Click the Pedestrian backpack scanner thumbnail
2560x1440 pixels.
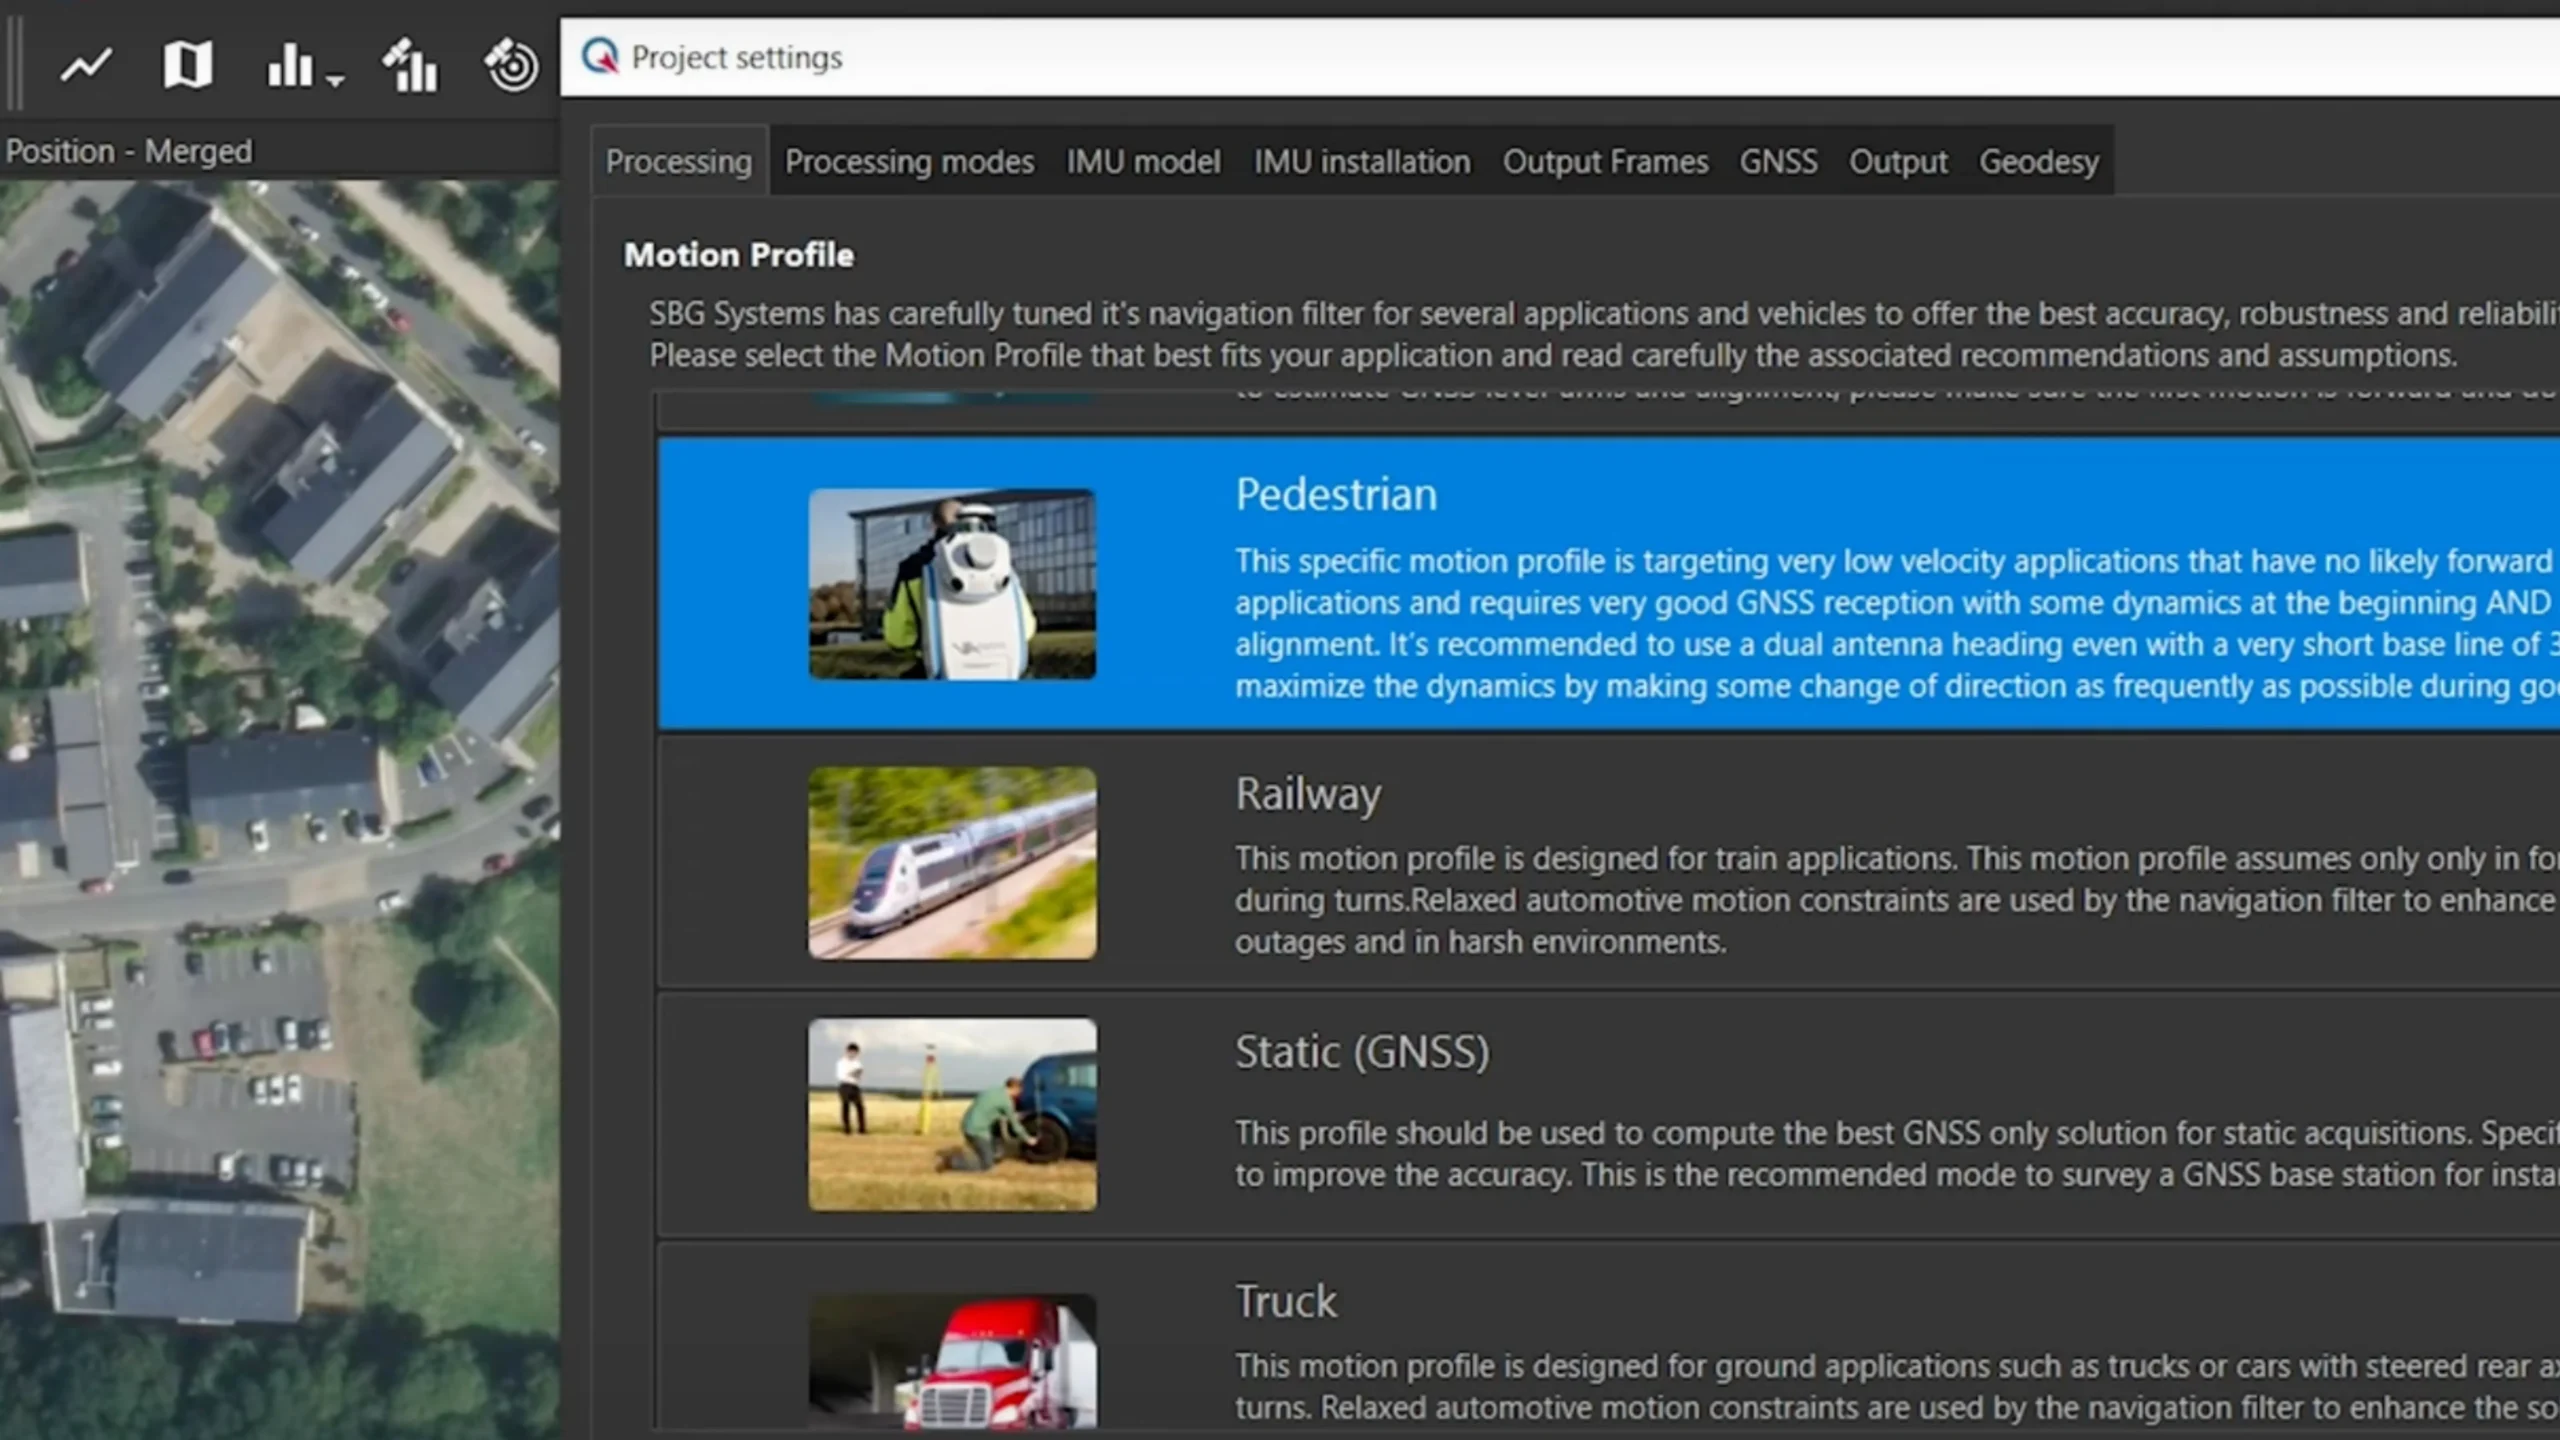[x=951, y=584]
